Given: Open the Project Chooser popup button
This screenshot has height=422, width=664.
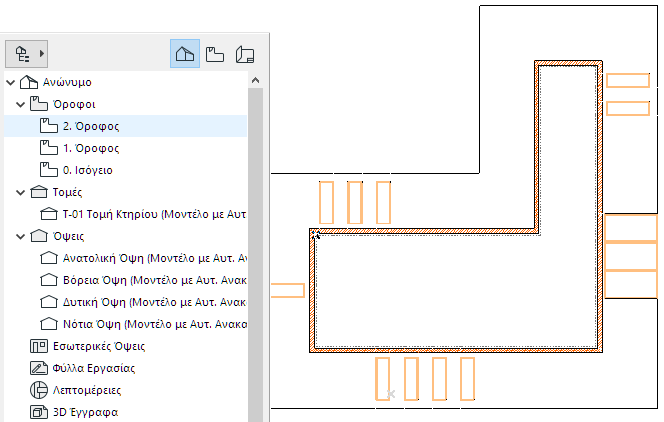Looking at the screenshot, I should pos(26,54).
